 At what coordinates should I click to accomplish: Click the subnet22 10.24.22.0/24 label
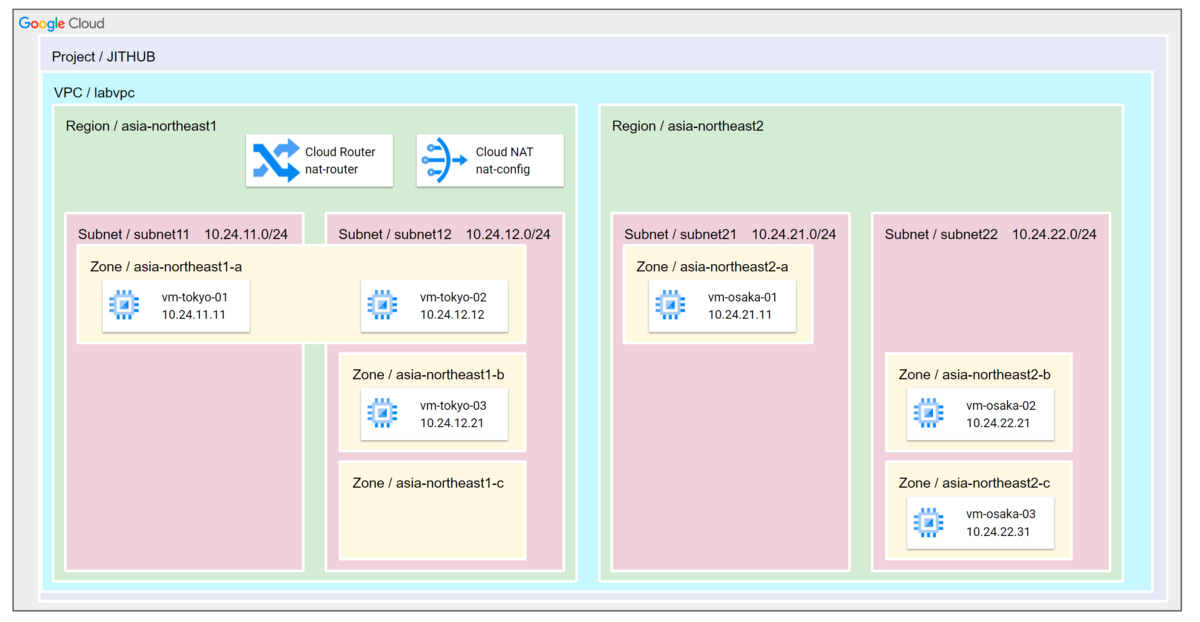tap(990, 234)
